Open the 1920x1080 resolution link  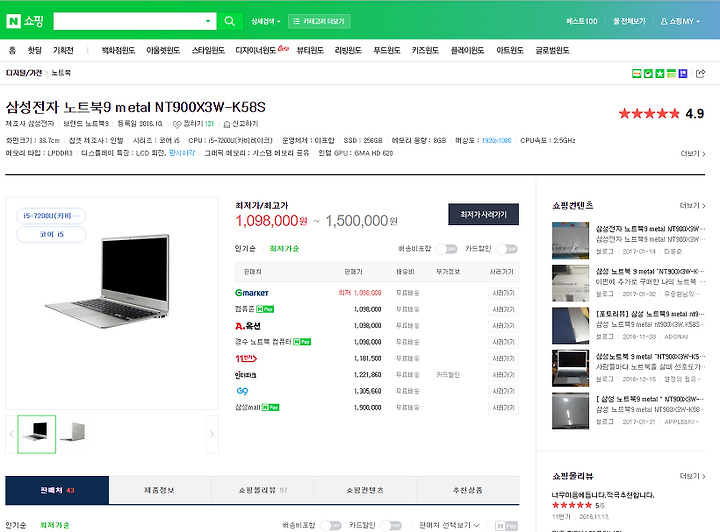pyautogui.click(x=496, y=140)
